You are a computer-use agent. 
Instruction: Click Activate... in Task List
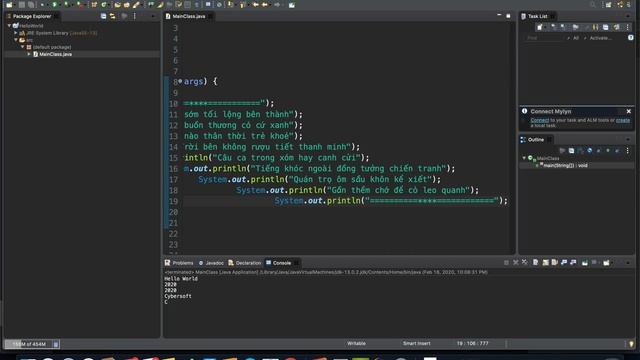click(x=600, y=38)
